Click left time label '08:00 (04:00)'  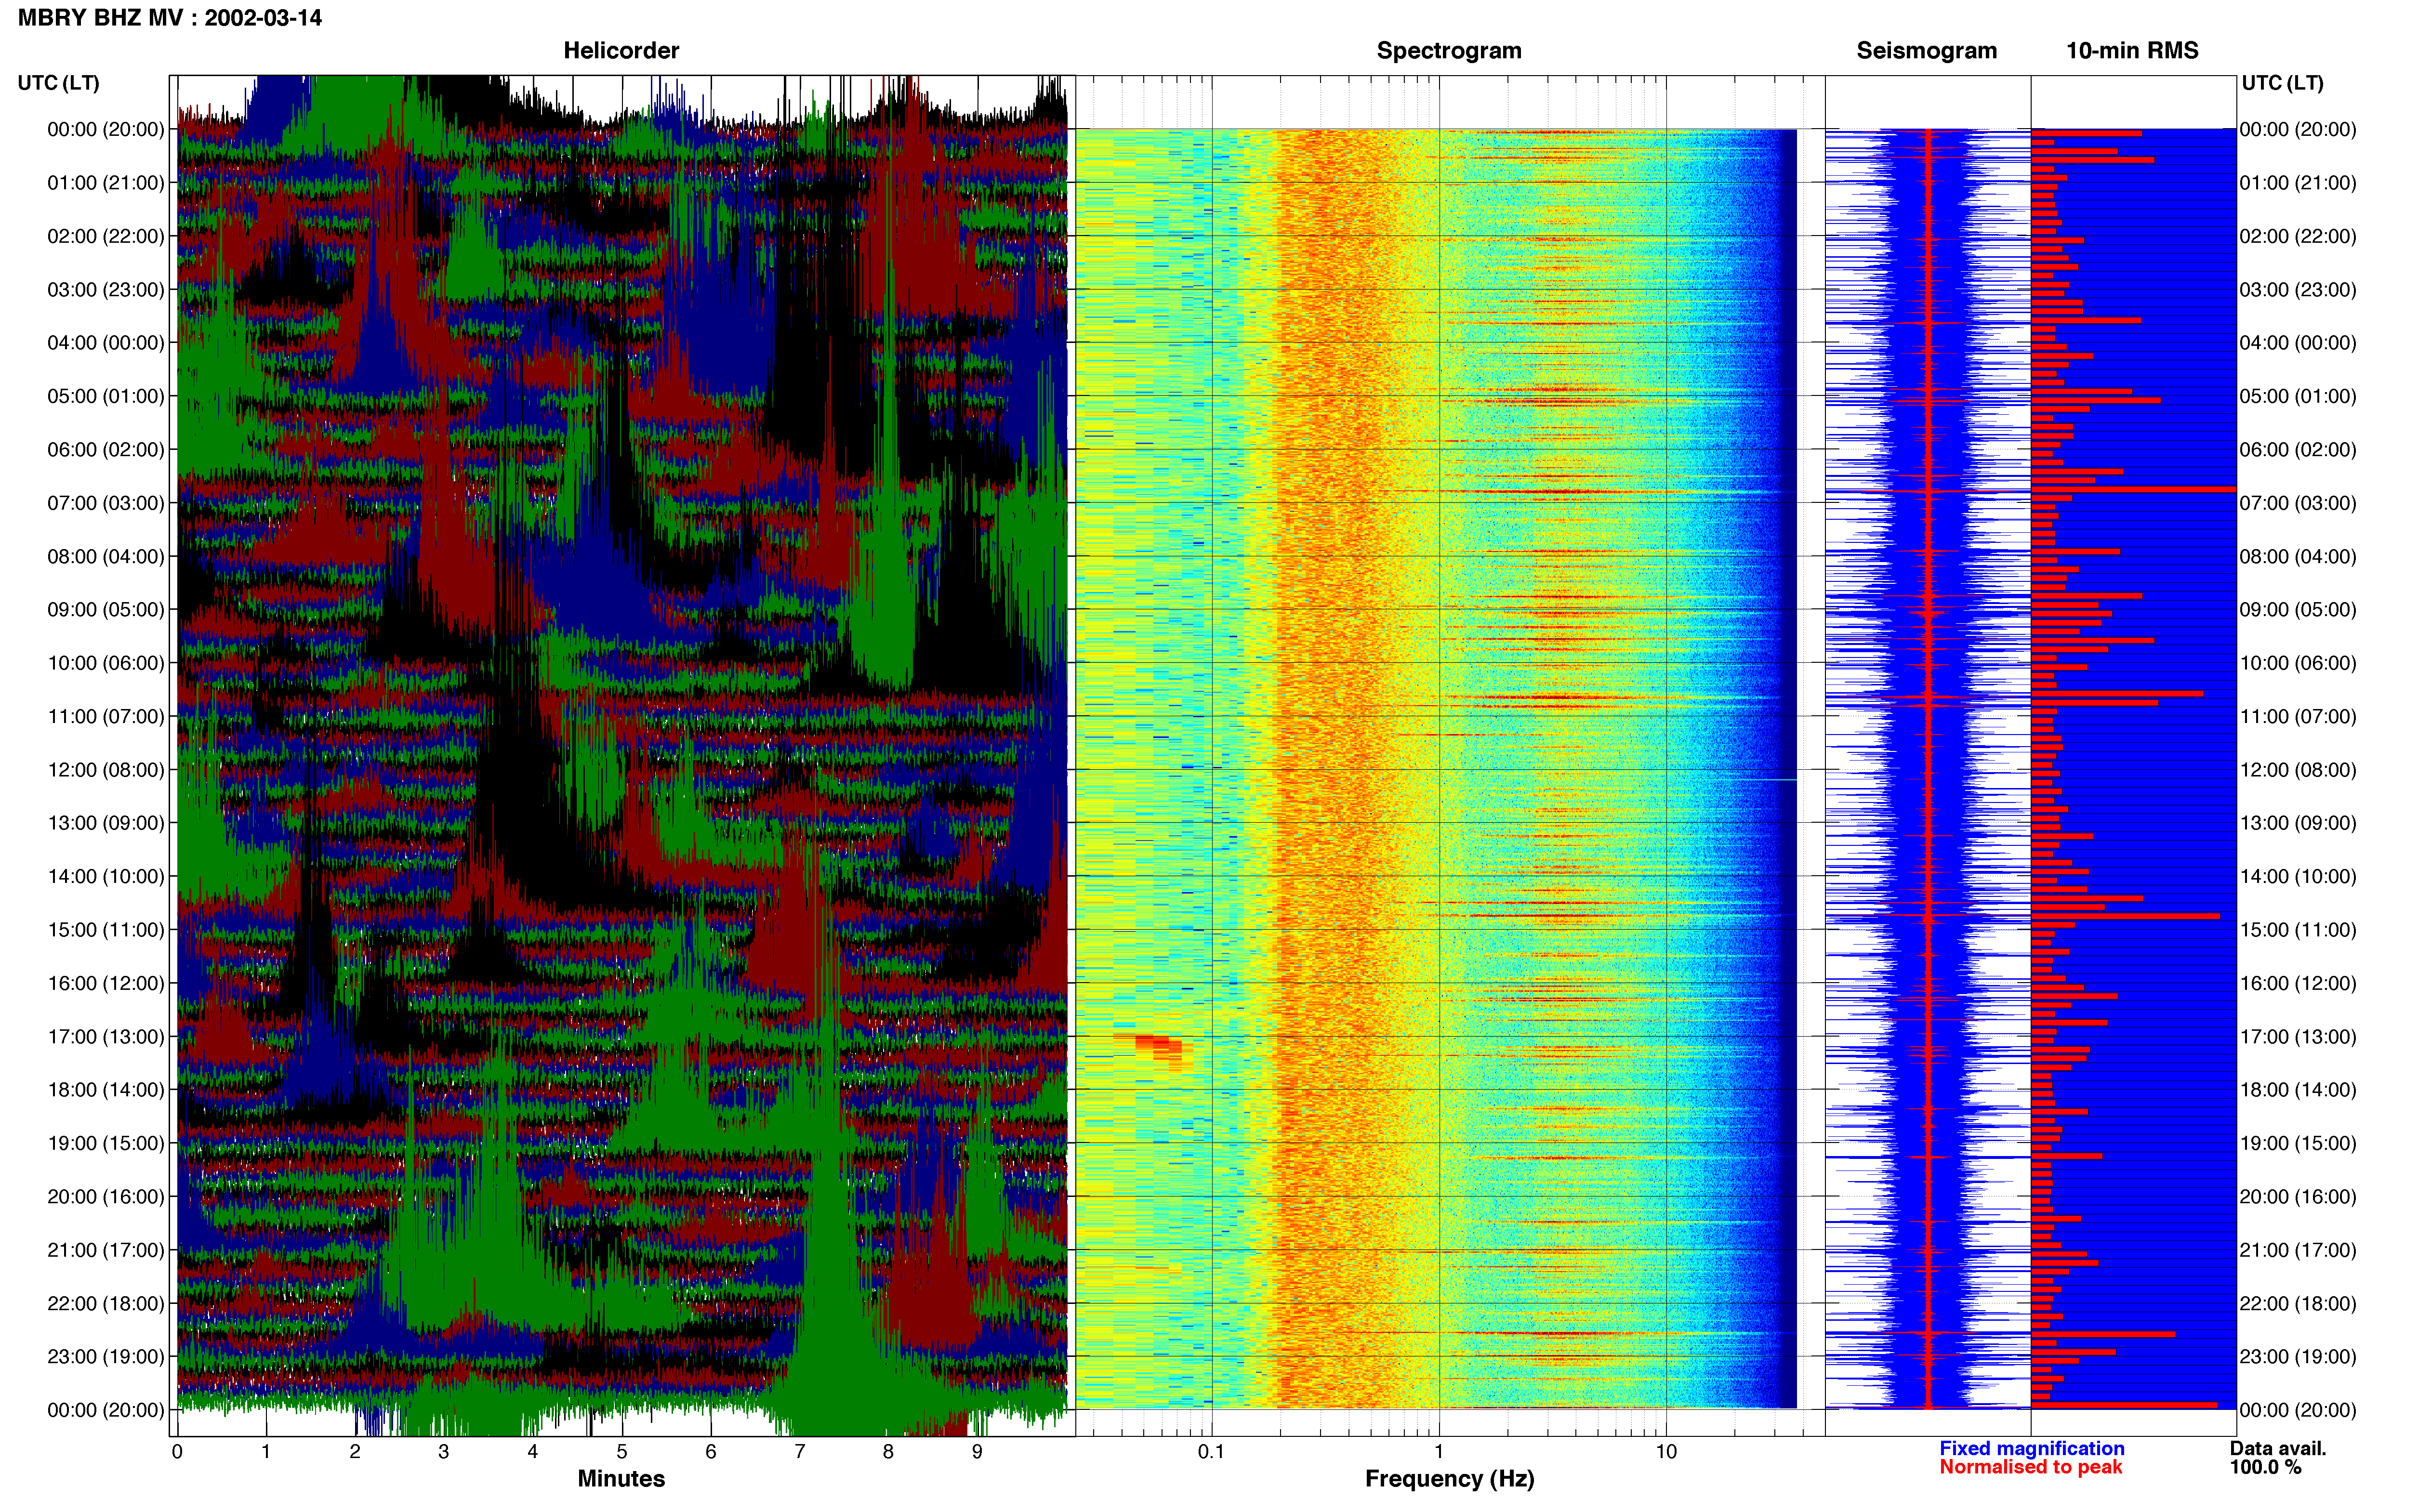tap(106, 556)
